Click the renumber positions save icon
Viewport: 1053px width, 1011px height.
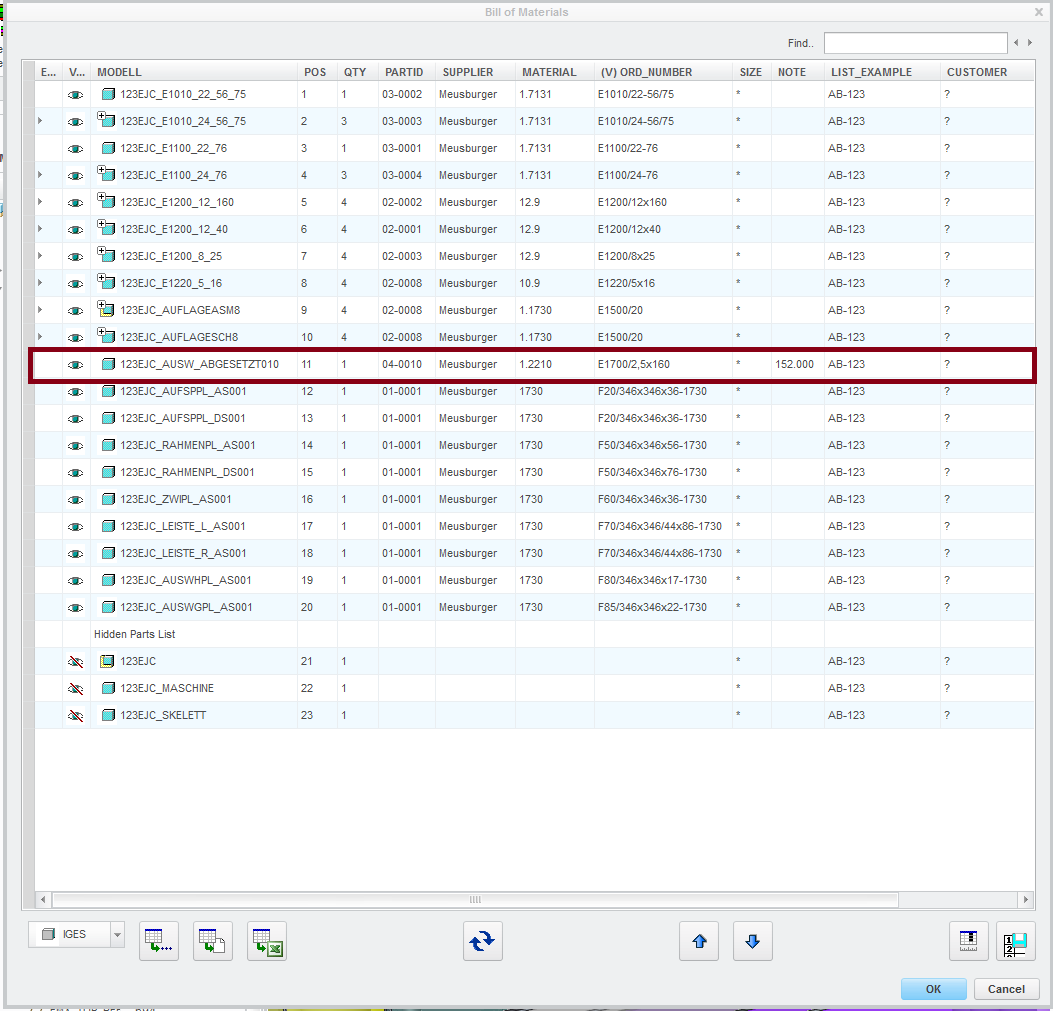[x=1015, y=940]
